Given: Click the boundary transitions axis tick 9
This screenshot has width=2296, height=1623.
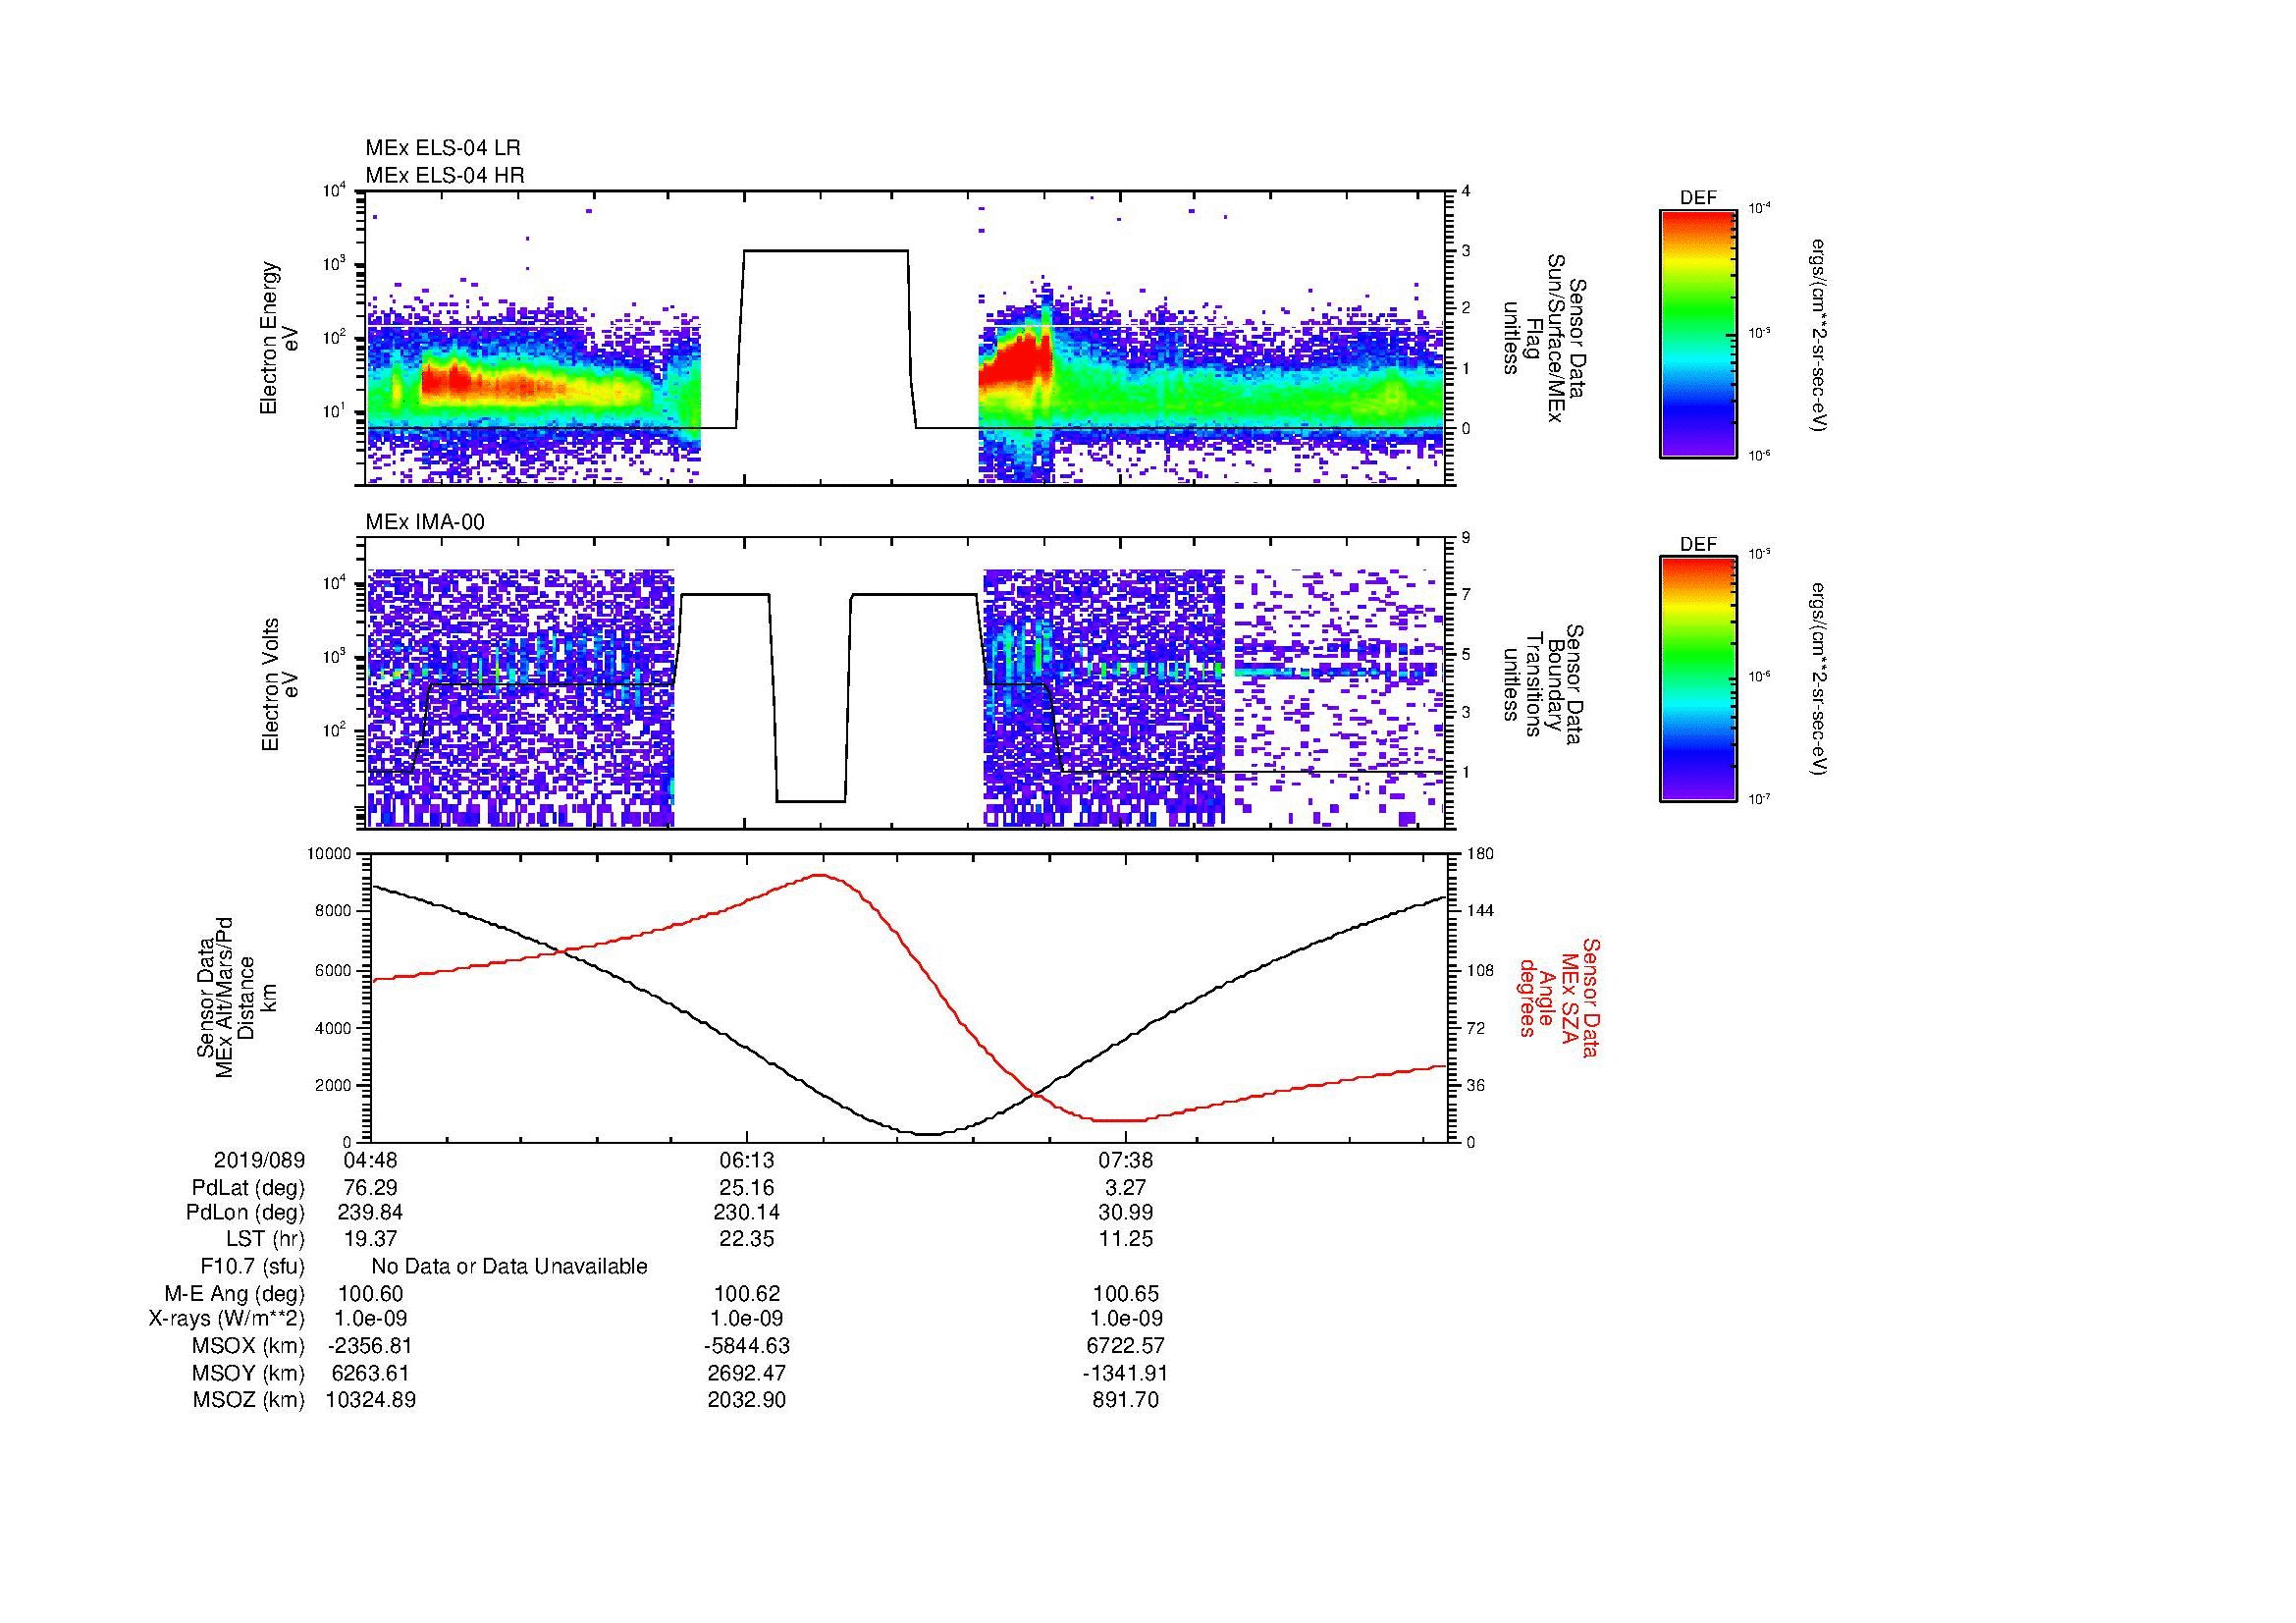Looking at the screenshot, I should tap(1467, 538).
